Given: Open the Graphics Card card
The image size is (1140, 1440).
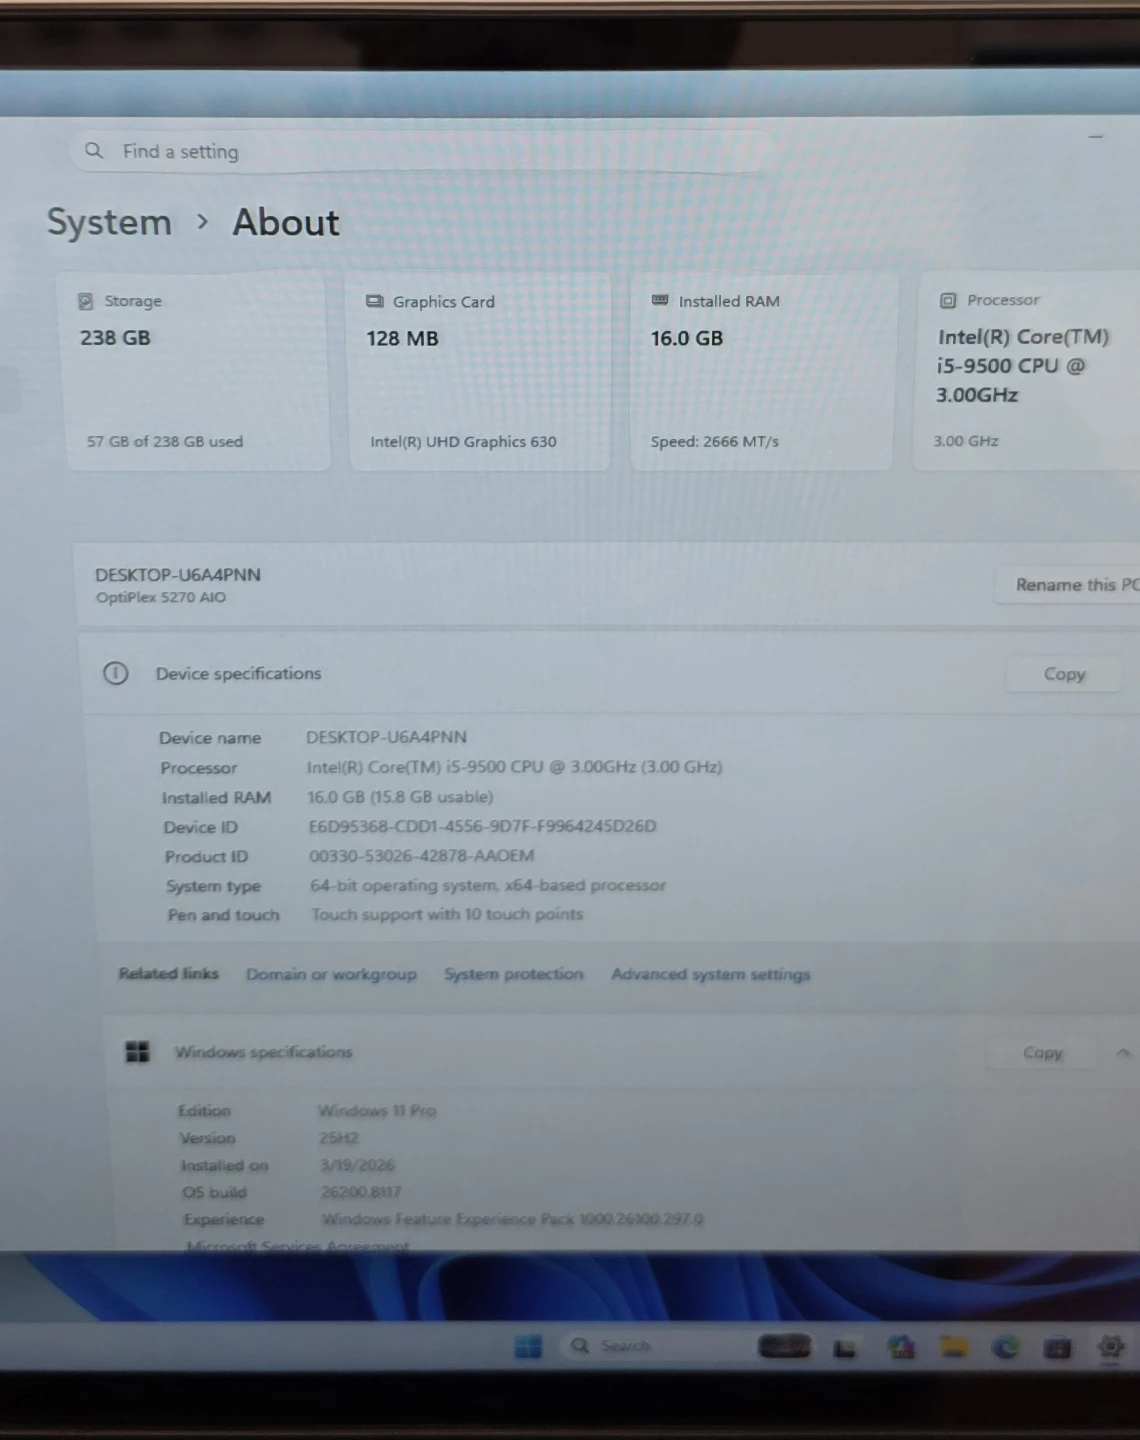Looking at the screenshot, I should point(479,371).
